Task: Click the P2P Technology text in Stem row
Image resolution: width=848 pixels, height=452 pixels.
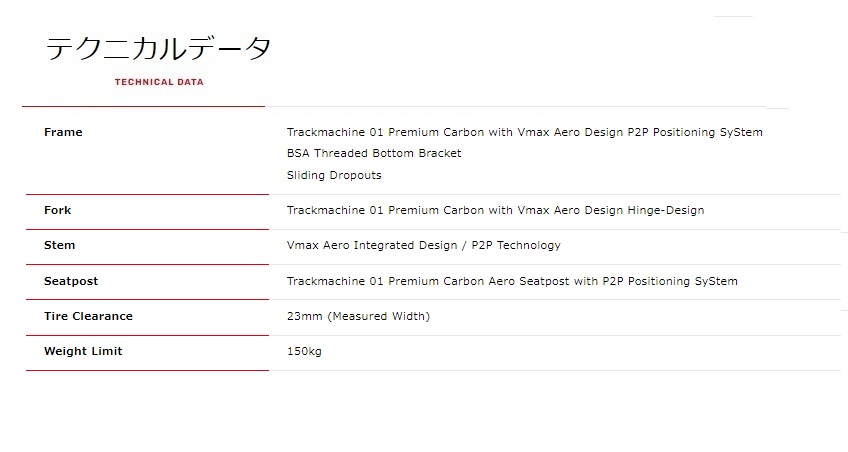Action: click(x=516, y=245)
